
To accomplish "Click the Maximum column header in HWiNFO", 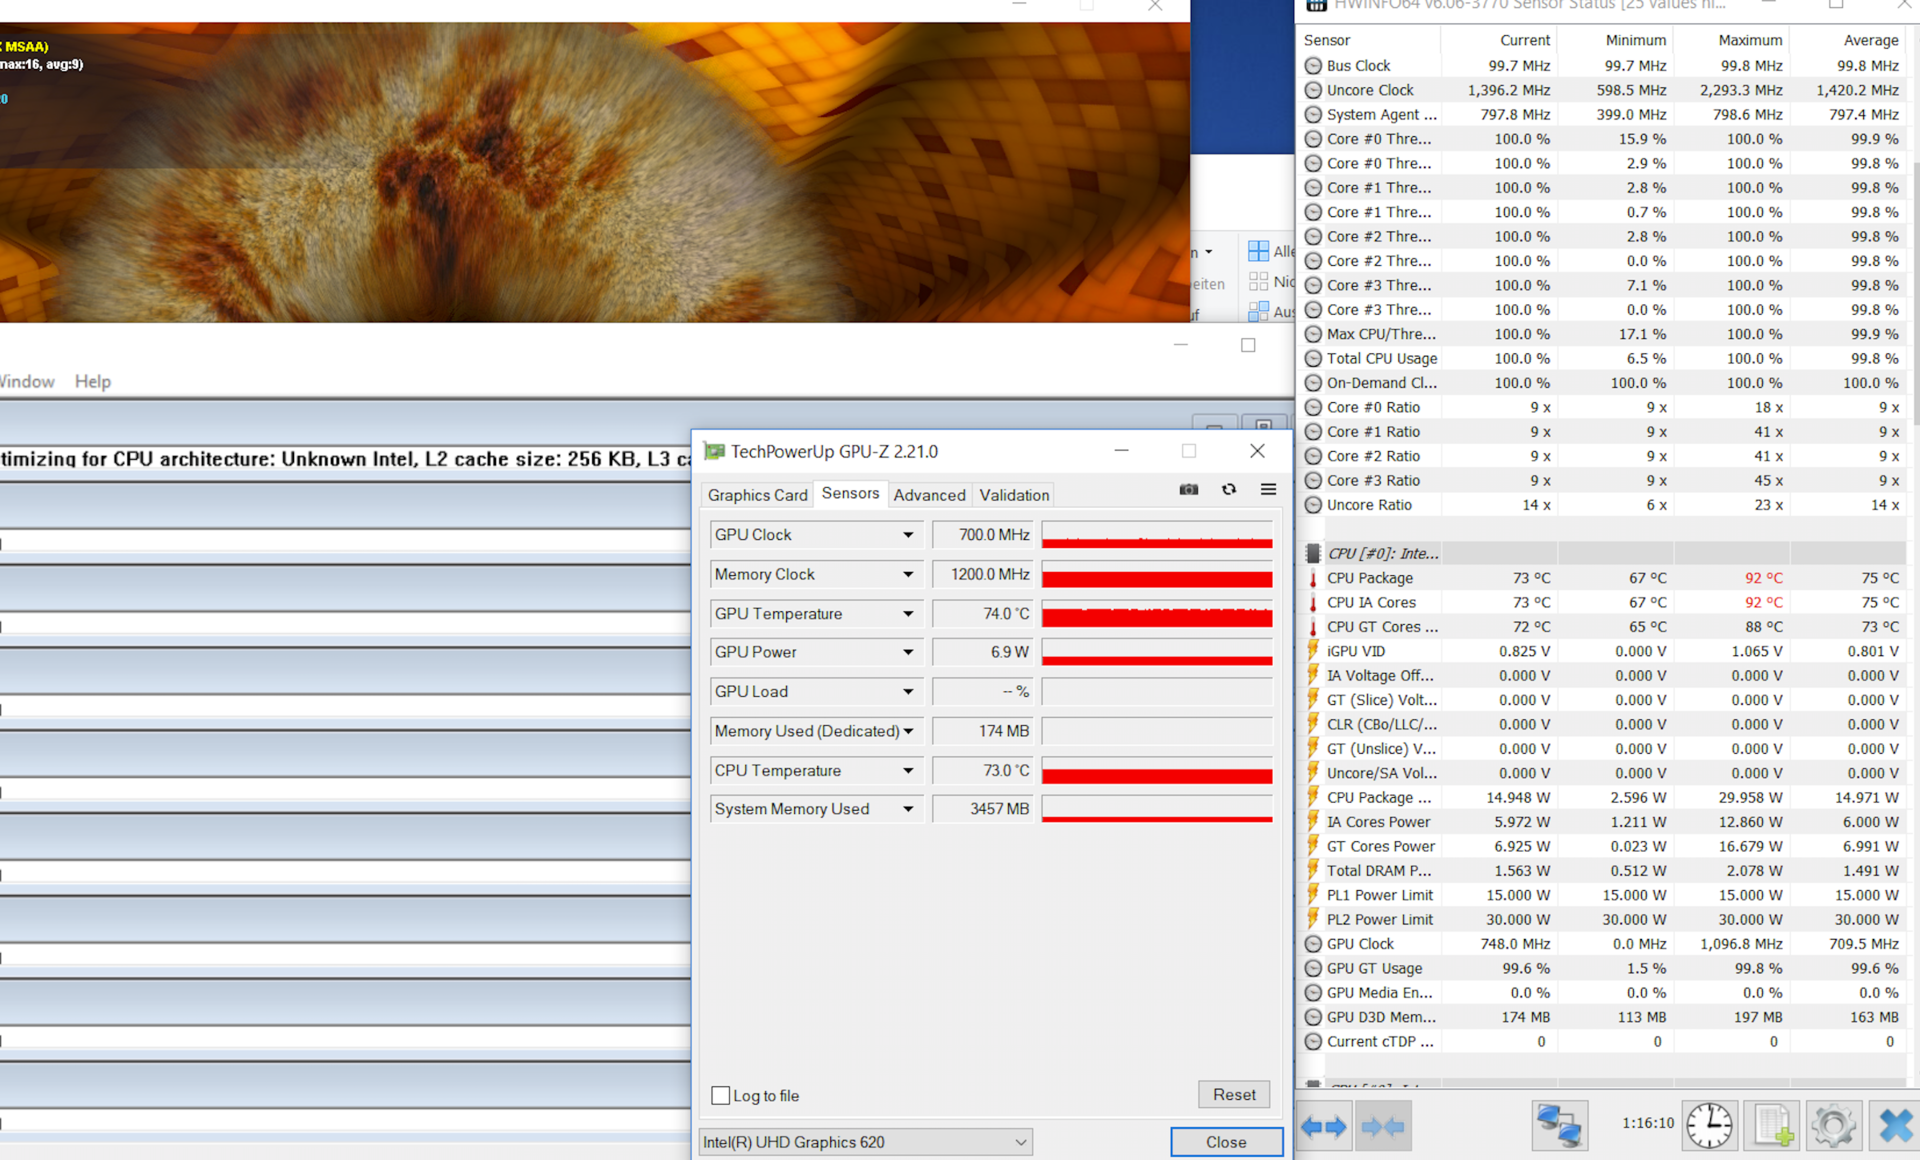I will point(1730,40).
